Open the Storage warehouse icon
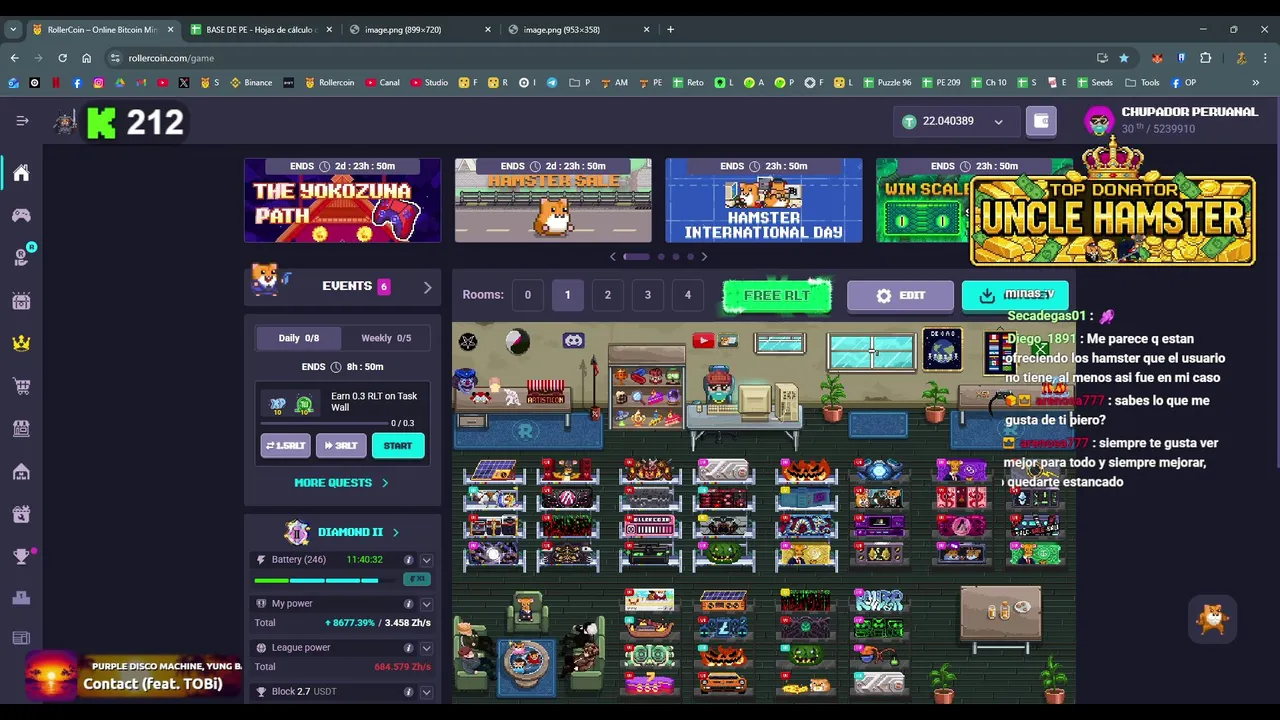This screenshot has height=720, width=1280. [x=21, y=471]
